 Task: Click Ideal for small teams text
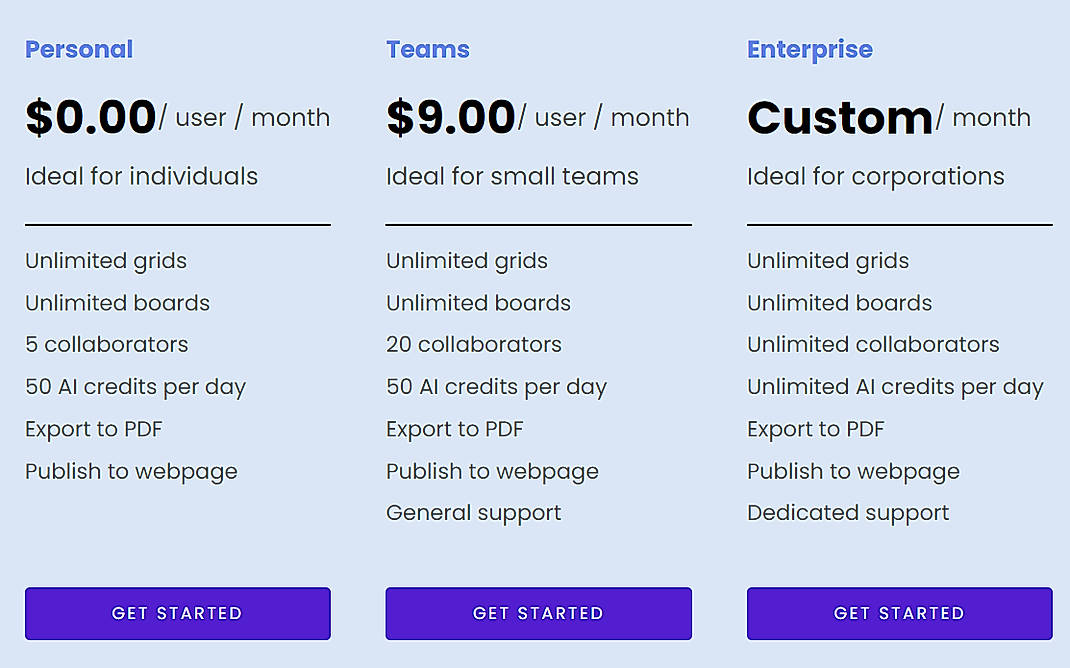coord(512,176)
